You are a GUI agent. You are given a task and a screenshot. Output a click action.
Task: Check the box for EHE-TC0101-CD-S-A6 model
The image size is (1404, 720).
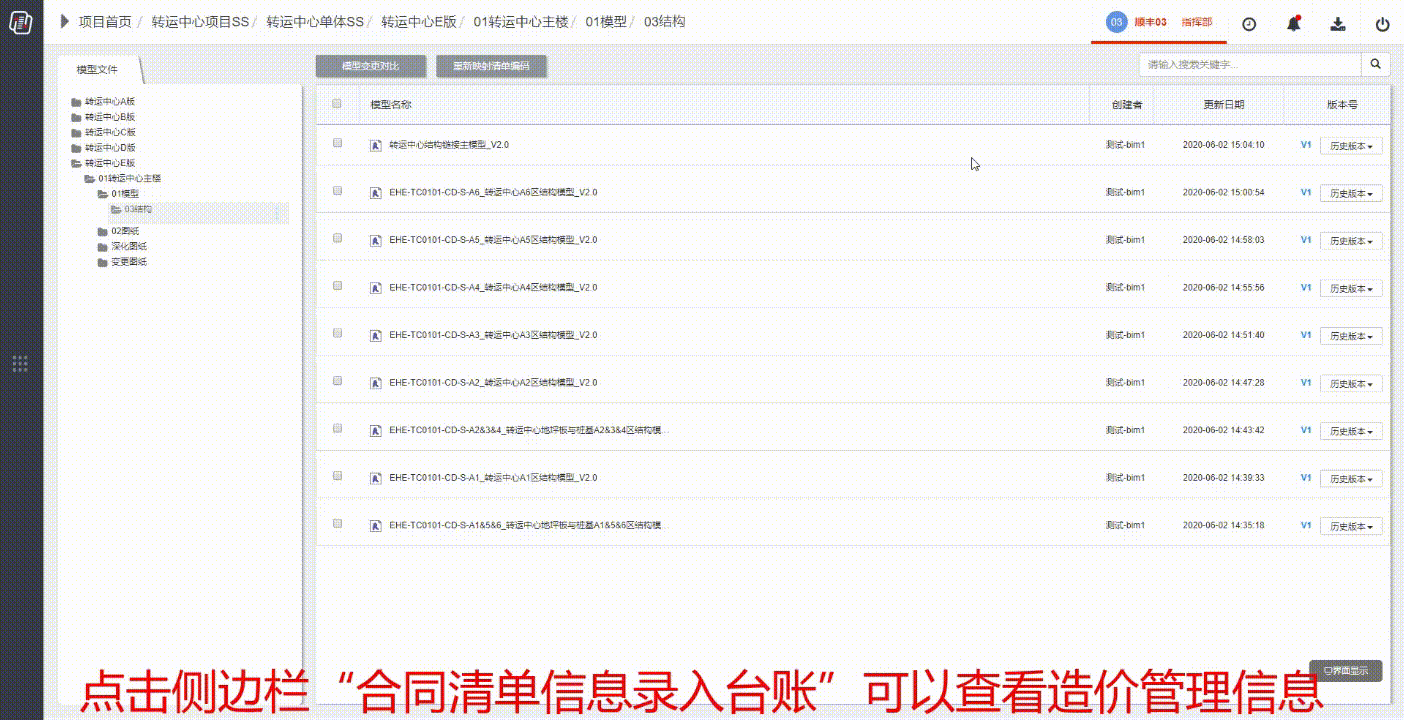point(337,191)
